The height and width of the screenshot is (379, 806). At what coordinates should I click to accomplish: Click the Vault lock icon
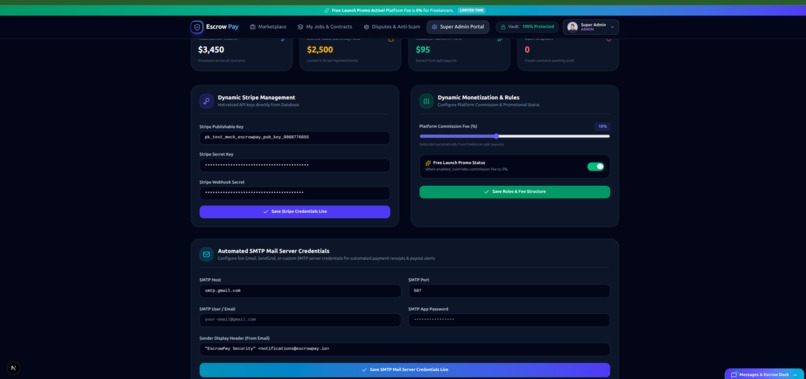pos(503,27)
